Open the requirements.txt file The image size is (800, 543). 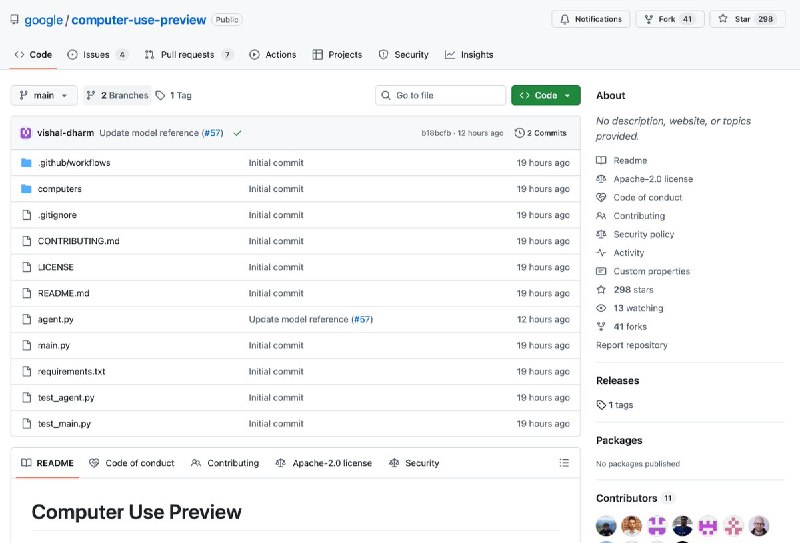(71, 372)
